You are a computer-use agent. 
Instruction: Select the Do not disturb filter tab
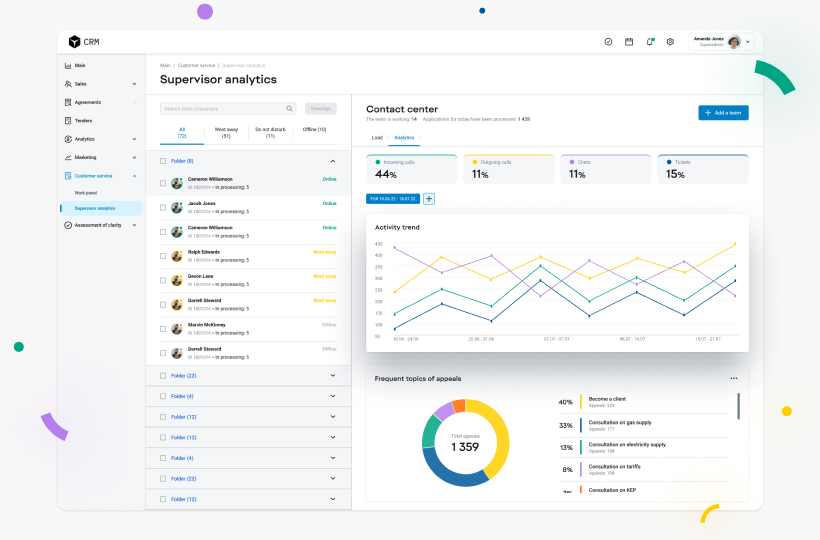(x=270, y=132)
